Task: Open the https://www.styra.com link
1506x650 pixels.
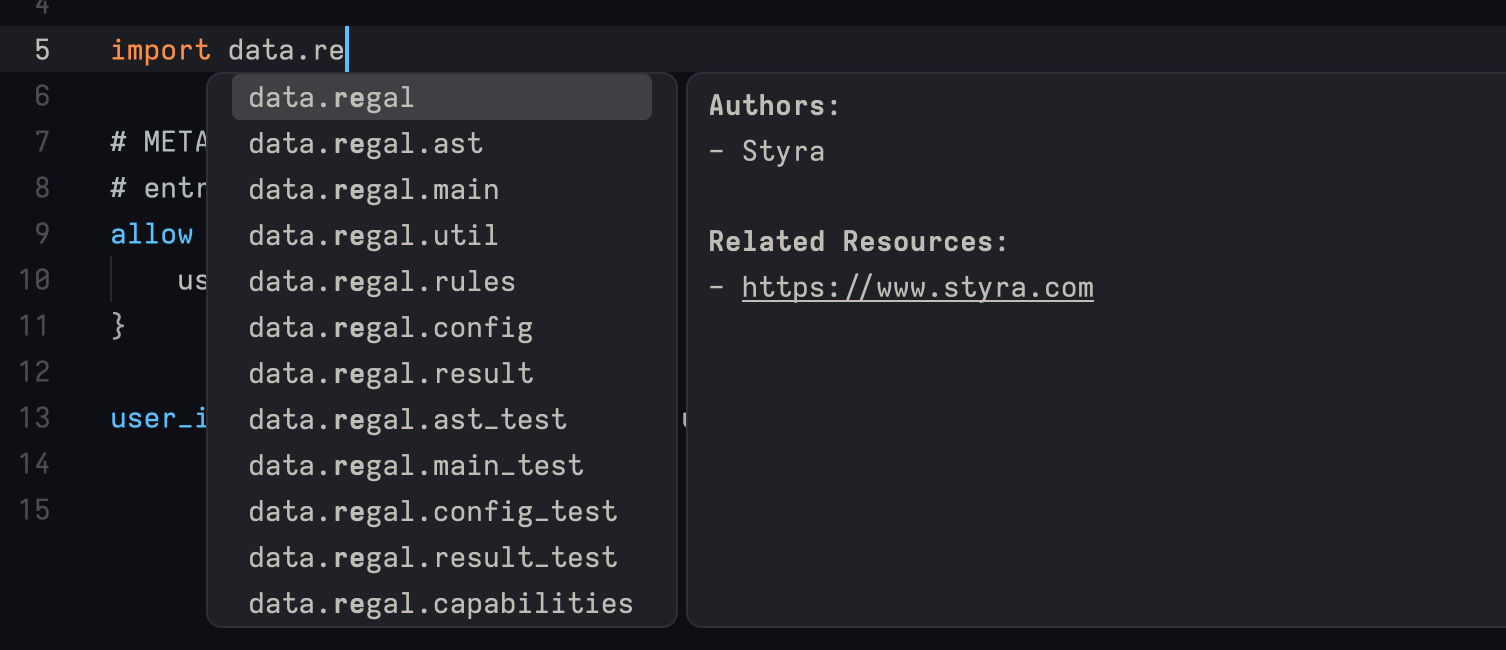Action: tap(917, 288)
